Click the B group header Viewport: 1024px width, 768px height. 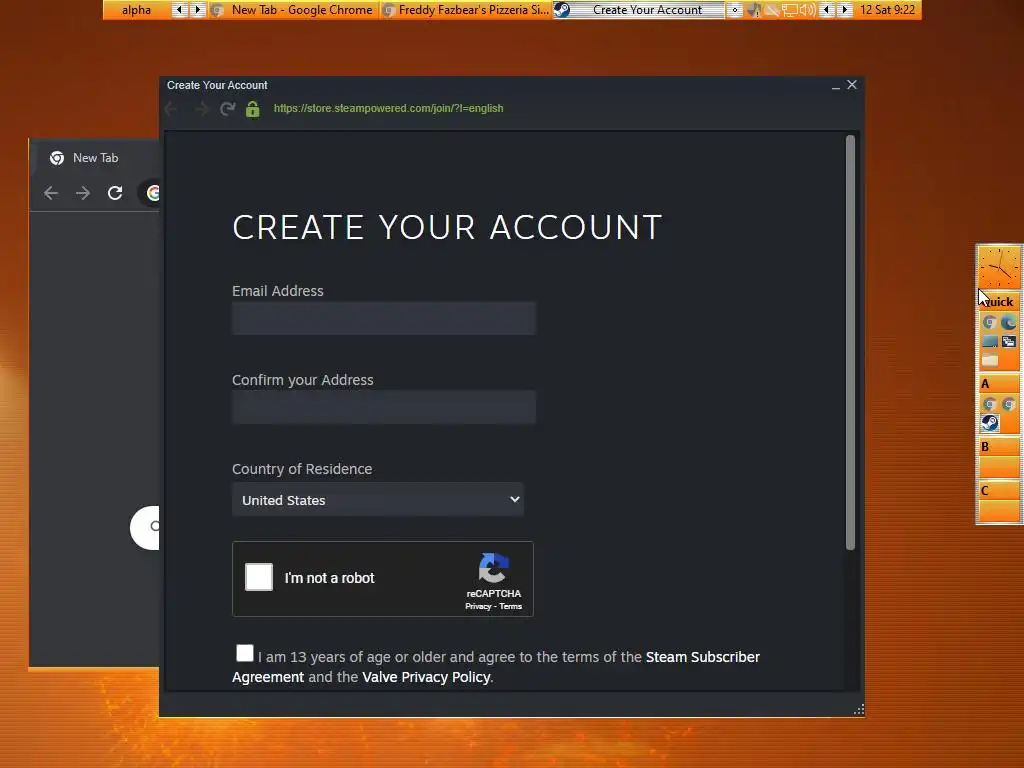pyautogui.click(x=999, y=447)
